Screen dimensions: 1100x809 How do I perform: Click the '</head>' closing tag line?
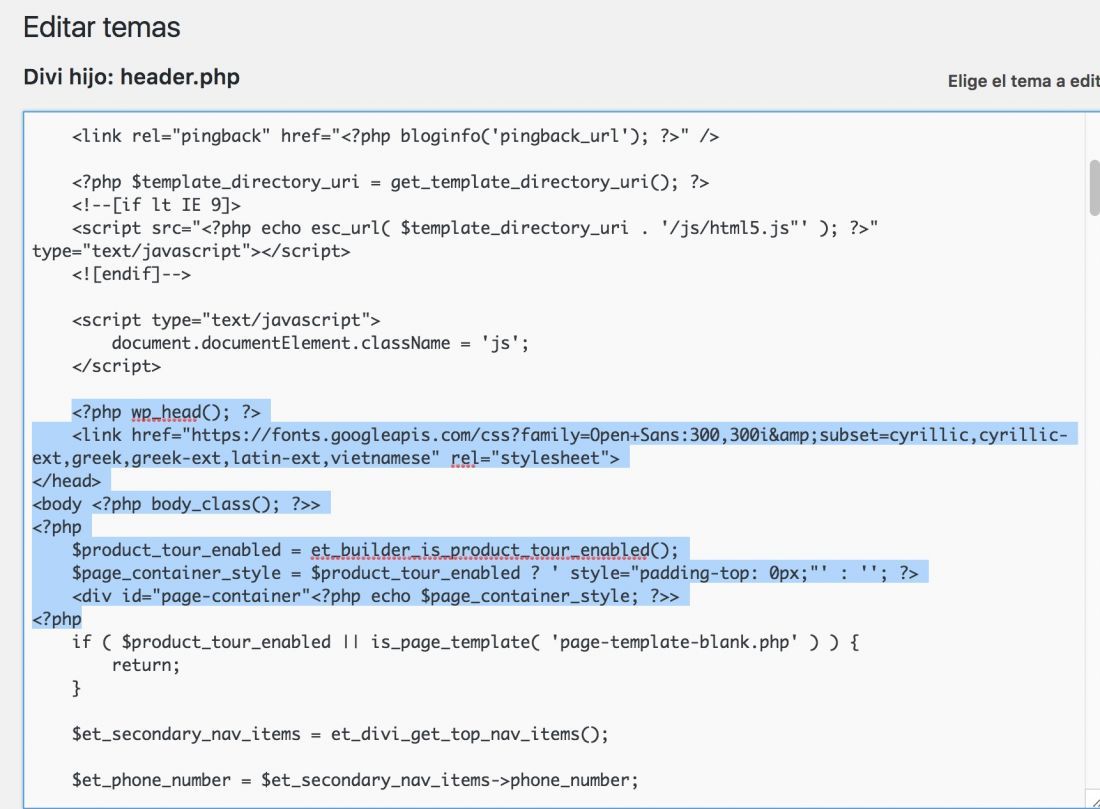coord(67,481)
